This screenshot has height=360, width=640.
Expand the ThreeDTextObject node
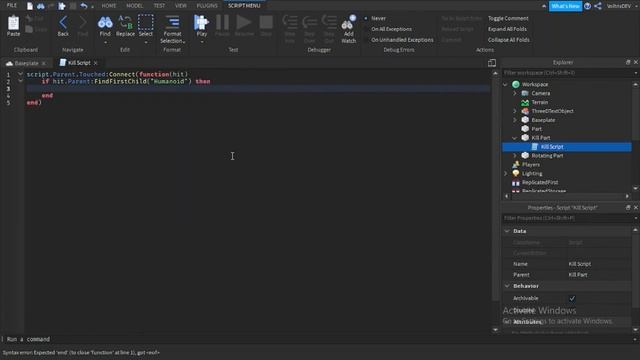[515, 111]
